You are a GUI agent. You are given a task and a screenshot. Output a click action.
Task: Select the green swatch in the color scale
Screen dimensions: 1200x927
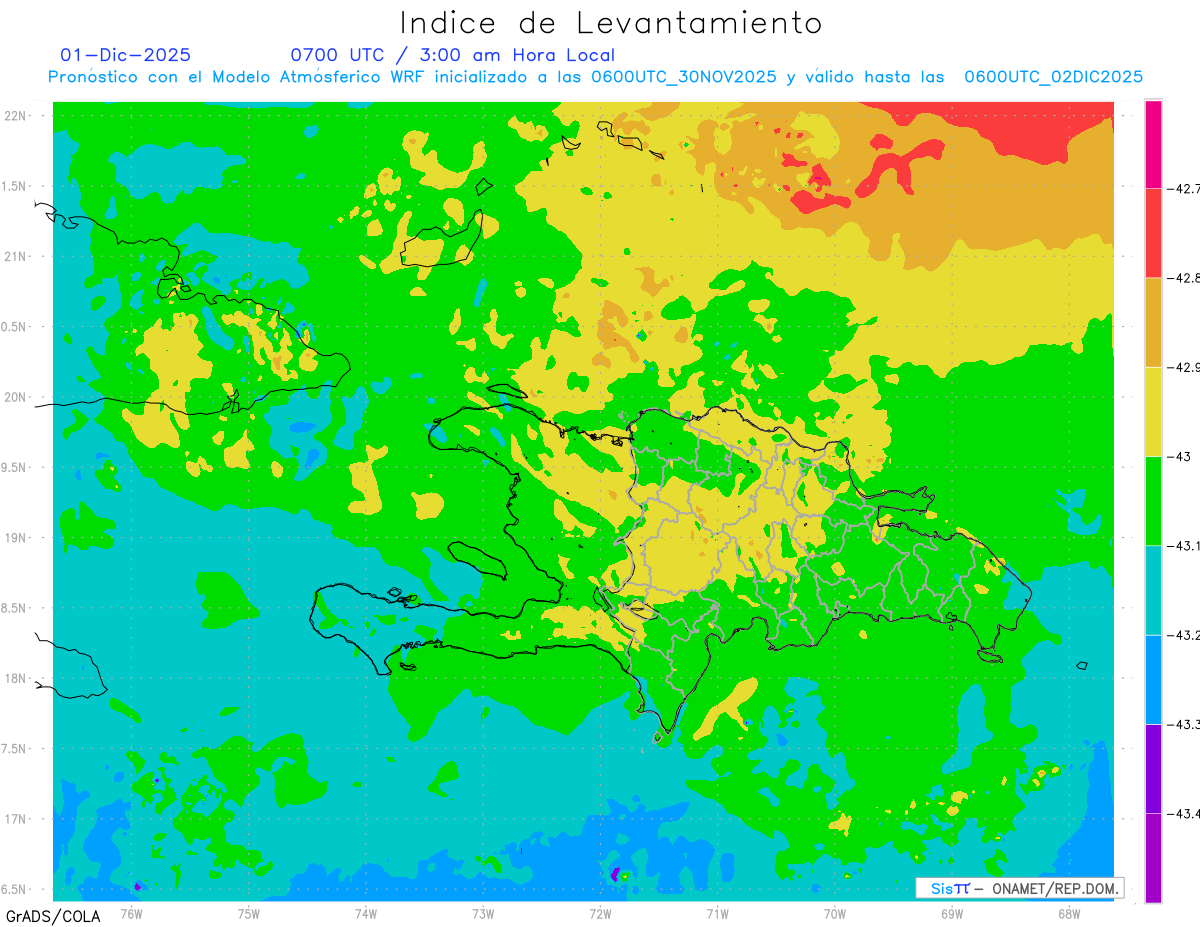click(x=1153, y=500)
